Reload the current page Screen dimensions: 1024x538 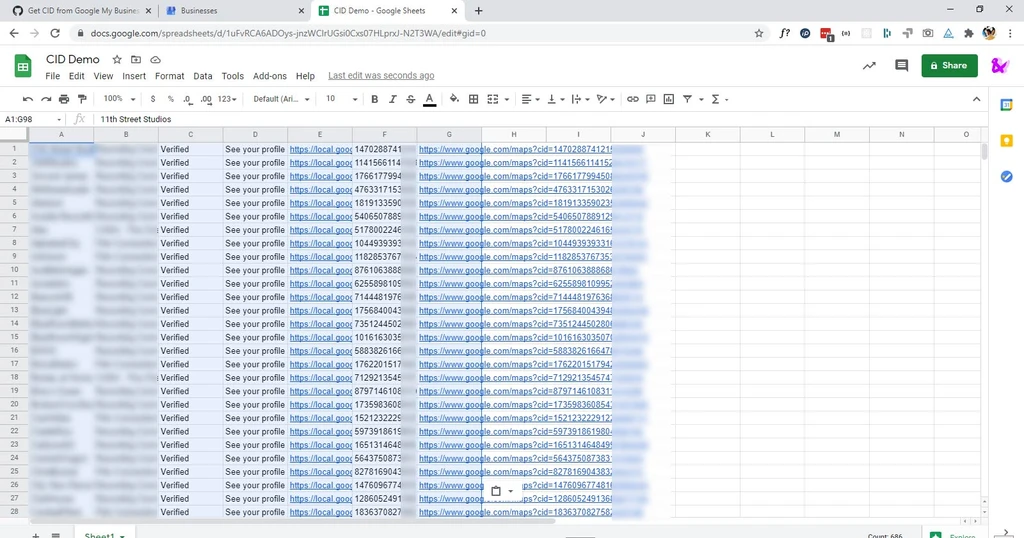[x=55, y=33]
